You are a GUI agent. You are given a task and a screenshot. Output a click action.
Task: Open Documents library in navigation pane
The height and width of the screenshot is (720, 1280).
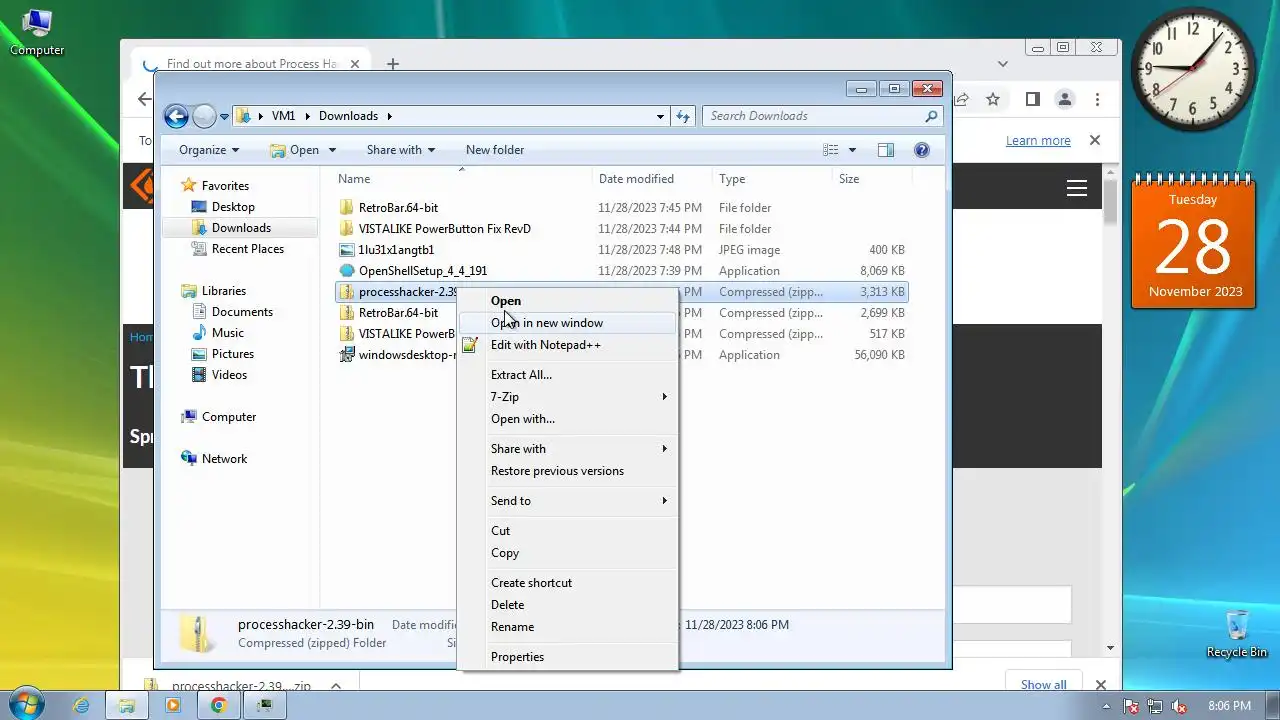point(242,312)
